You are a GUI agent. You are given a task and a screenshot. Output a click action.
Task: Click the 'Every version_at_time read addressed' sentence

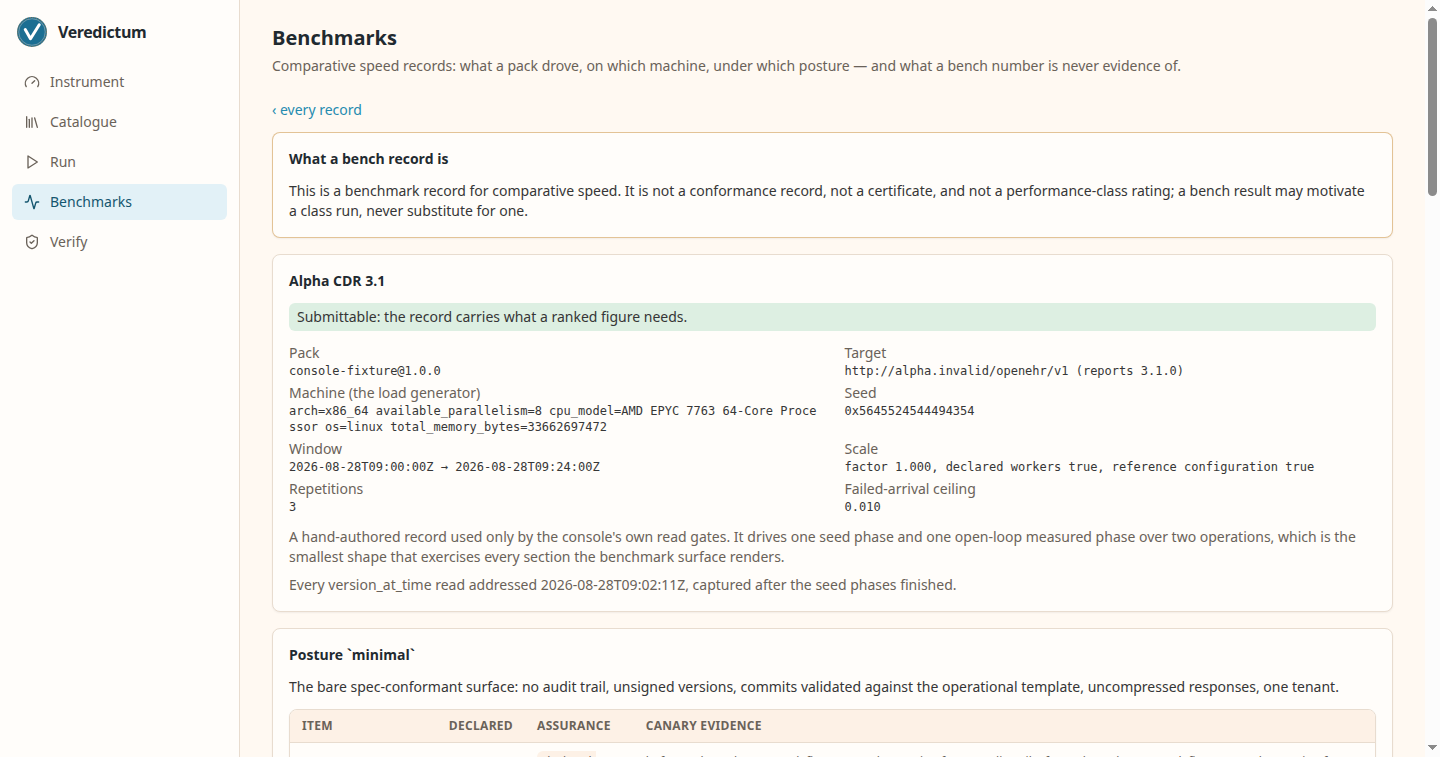[x=623, y=585]
